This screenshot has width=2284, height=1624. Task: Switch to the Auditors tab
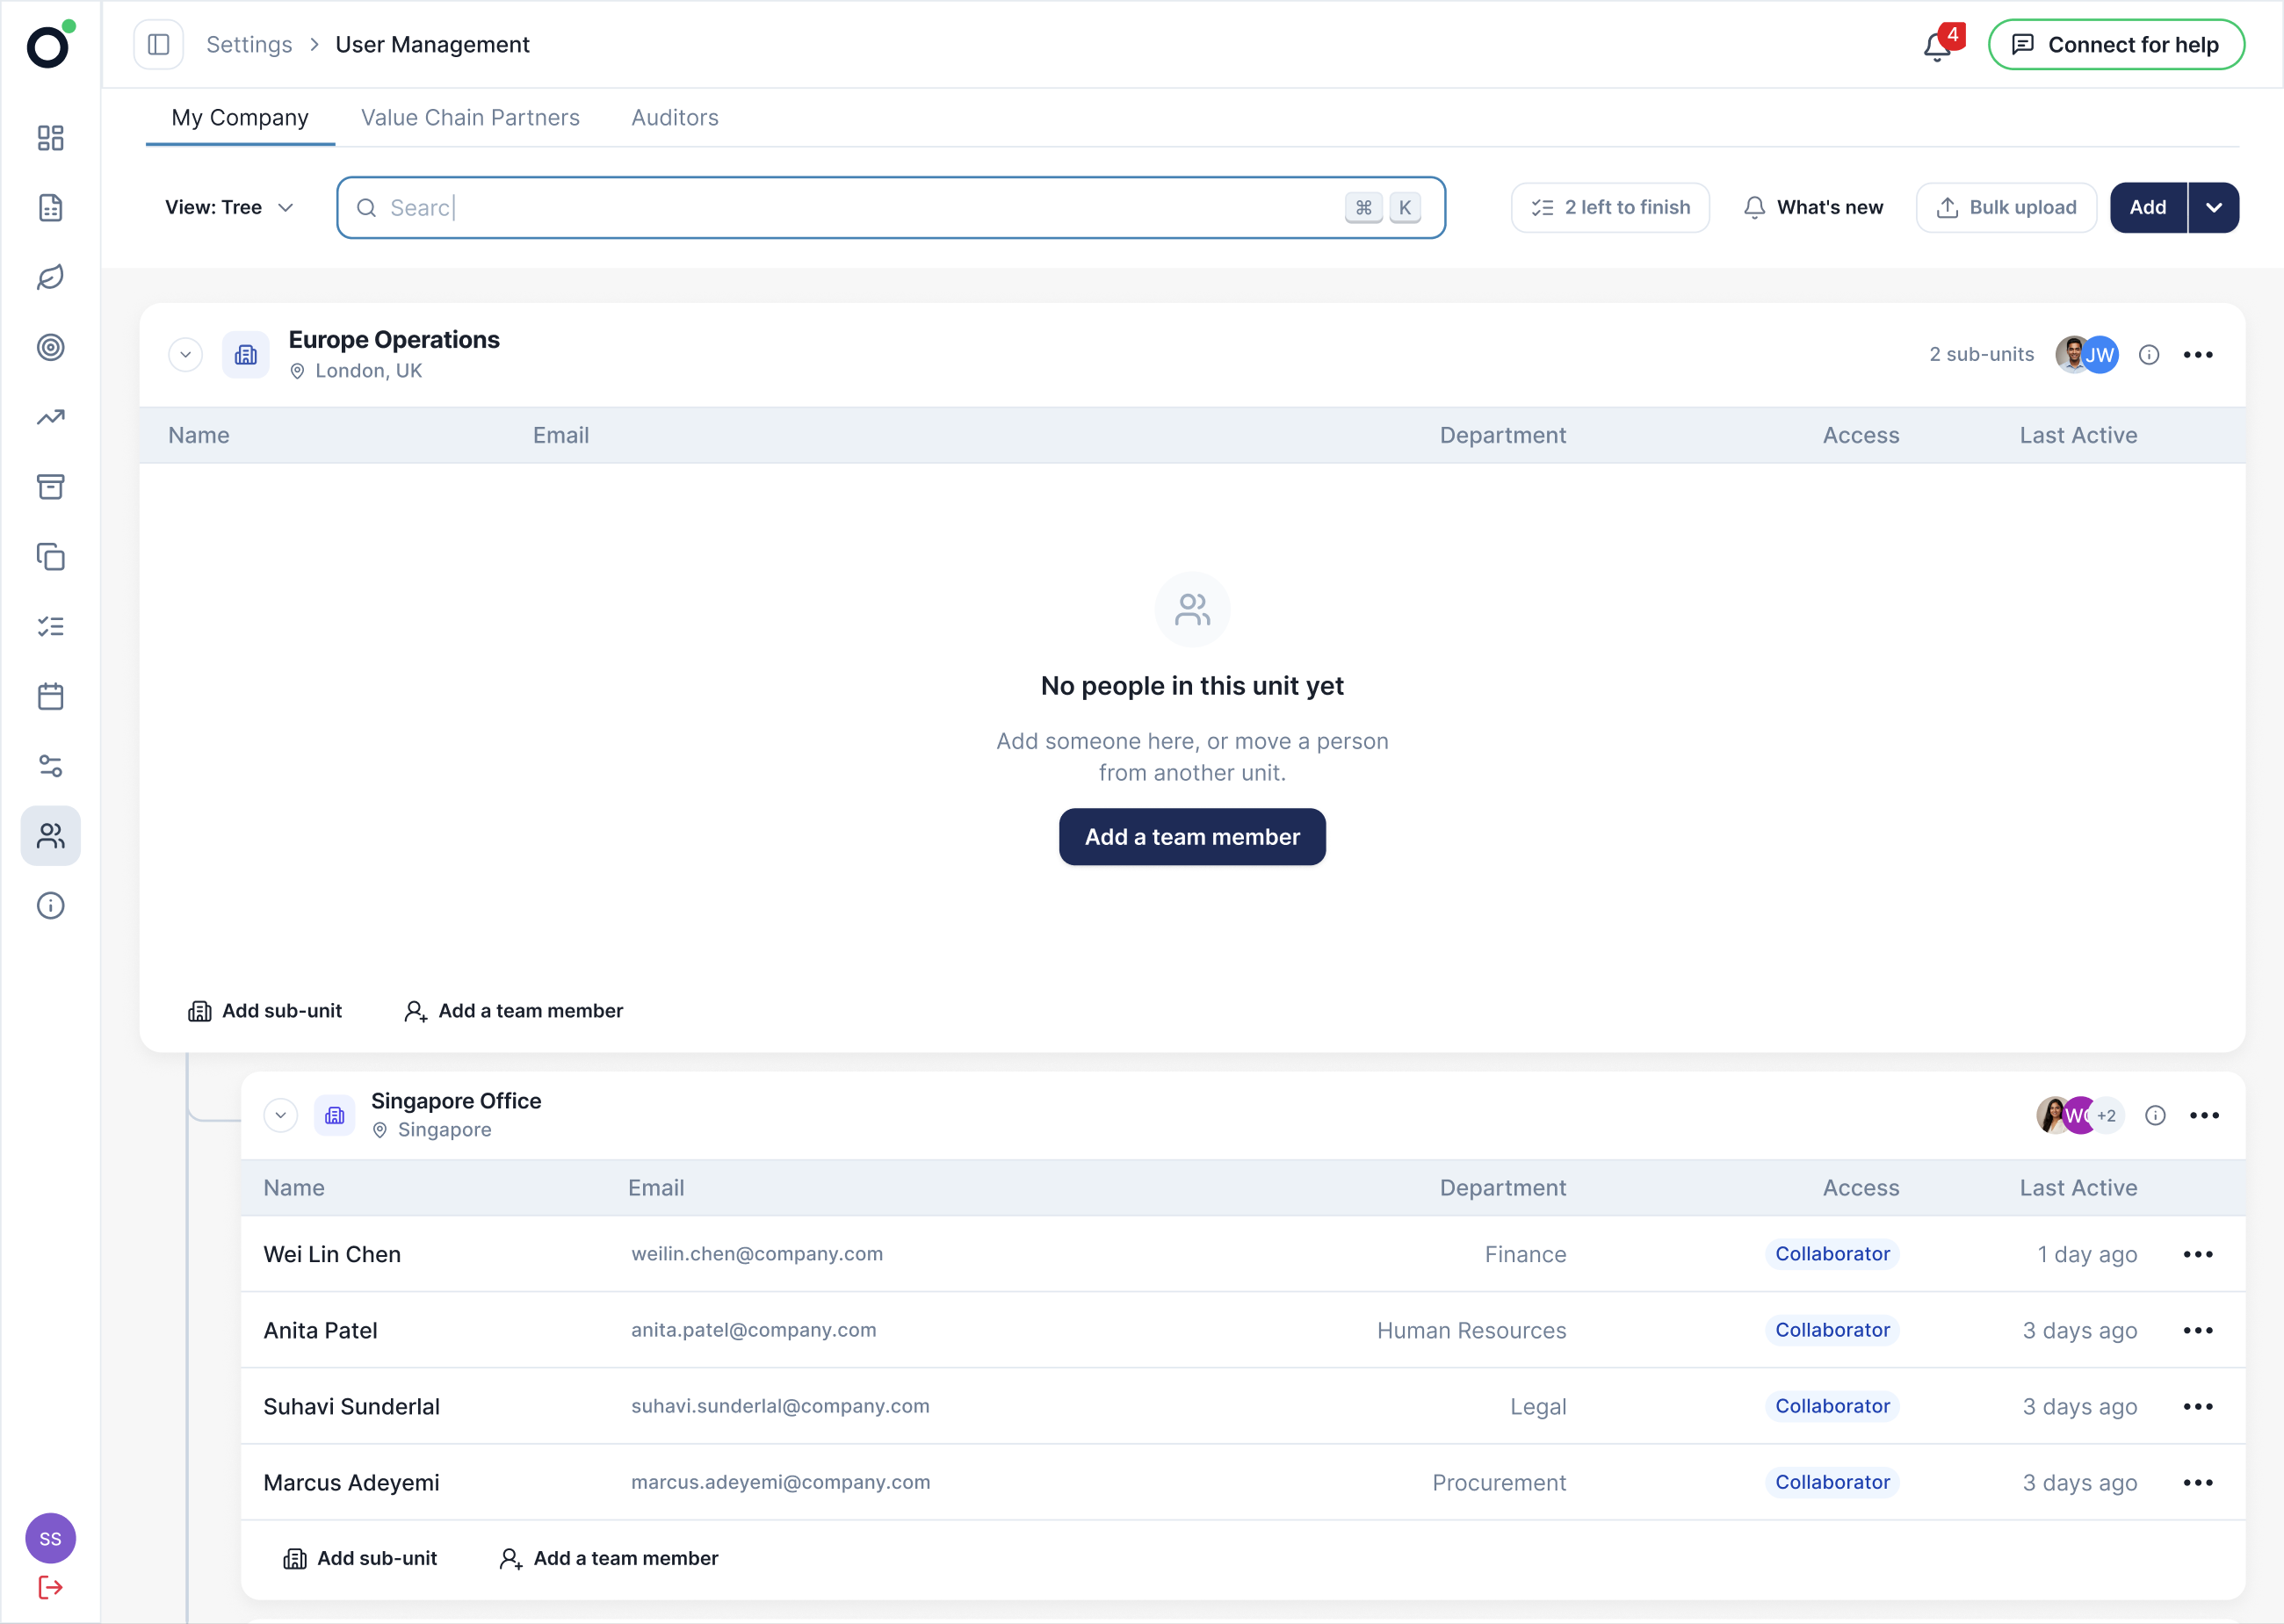point(675,117)
